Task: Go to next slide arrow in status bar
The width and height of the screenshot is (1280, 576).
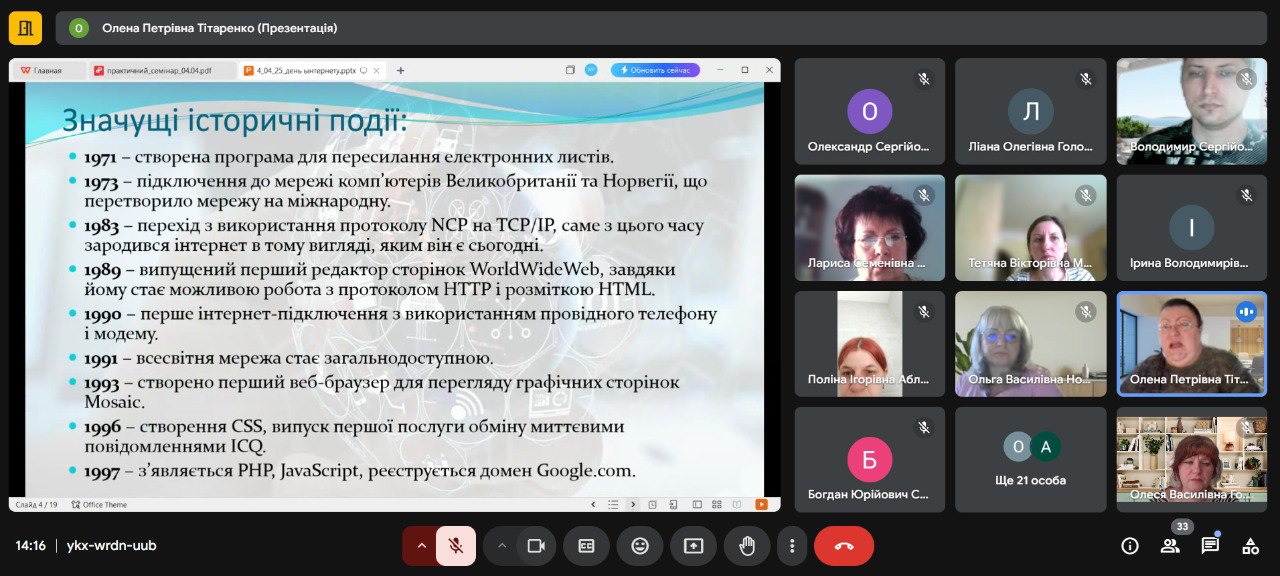Action: 632,505
